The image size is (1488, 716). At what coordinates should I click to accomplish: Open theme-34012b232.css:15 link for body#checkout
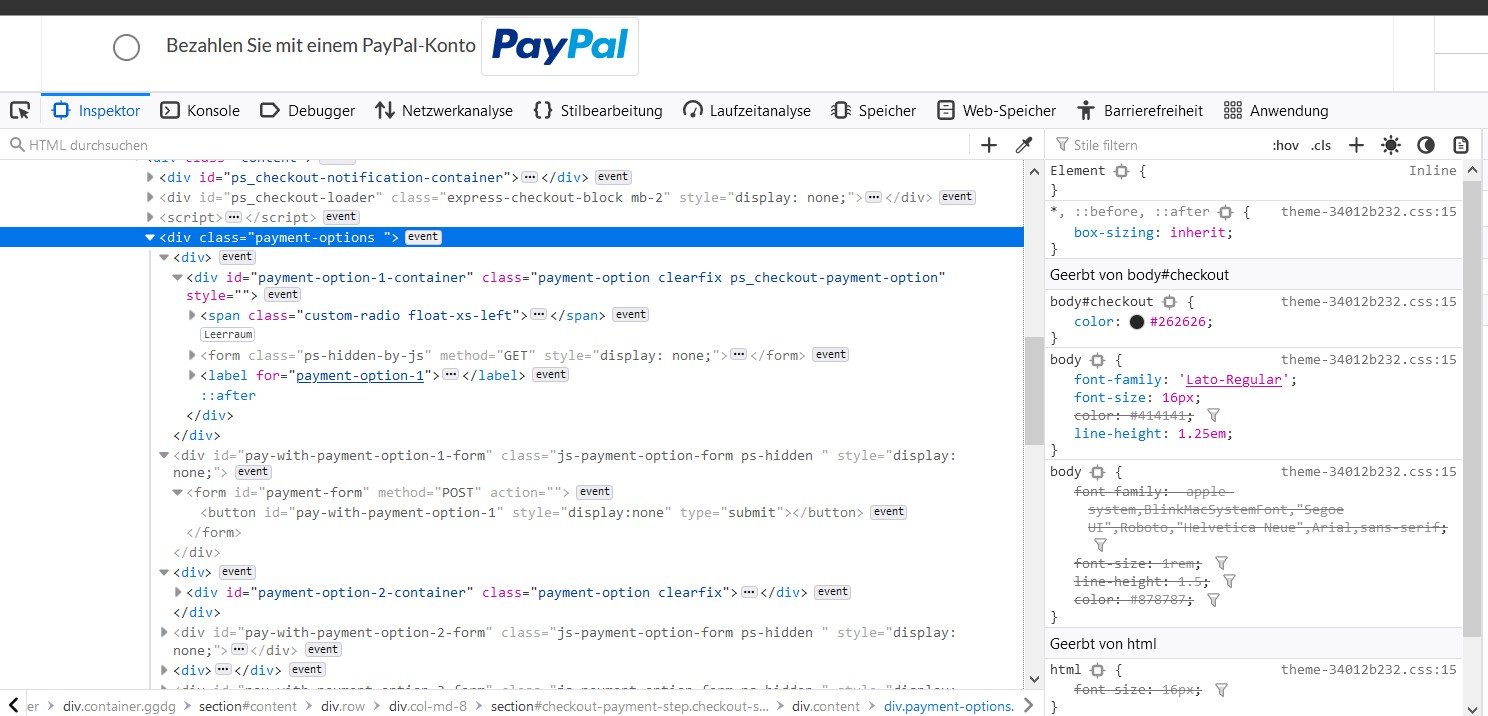click(1368, 302)
